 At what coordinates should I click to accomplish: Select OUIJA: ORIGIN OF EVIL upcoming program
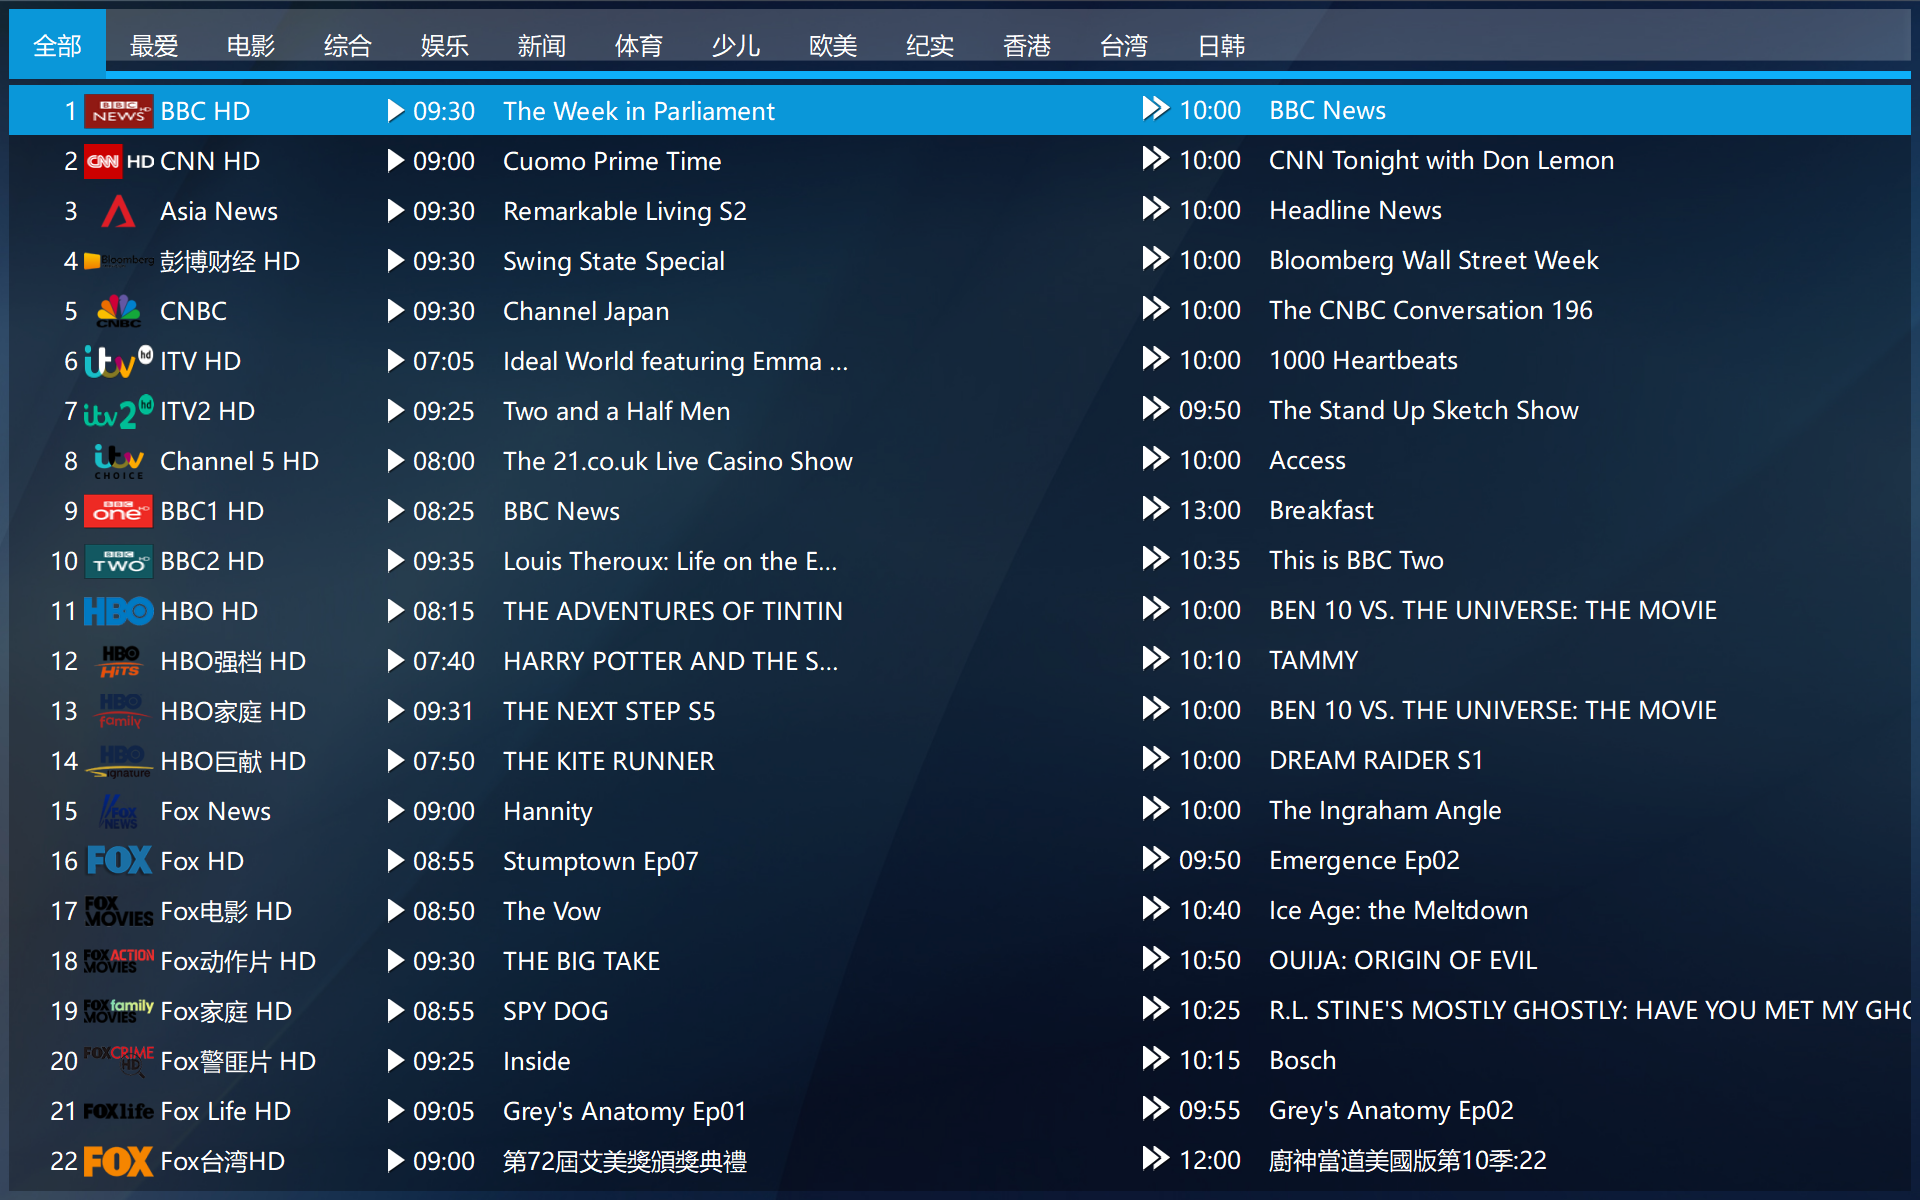click(1403, 960)
